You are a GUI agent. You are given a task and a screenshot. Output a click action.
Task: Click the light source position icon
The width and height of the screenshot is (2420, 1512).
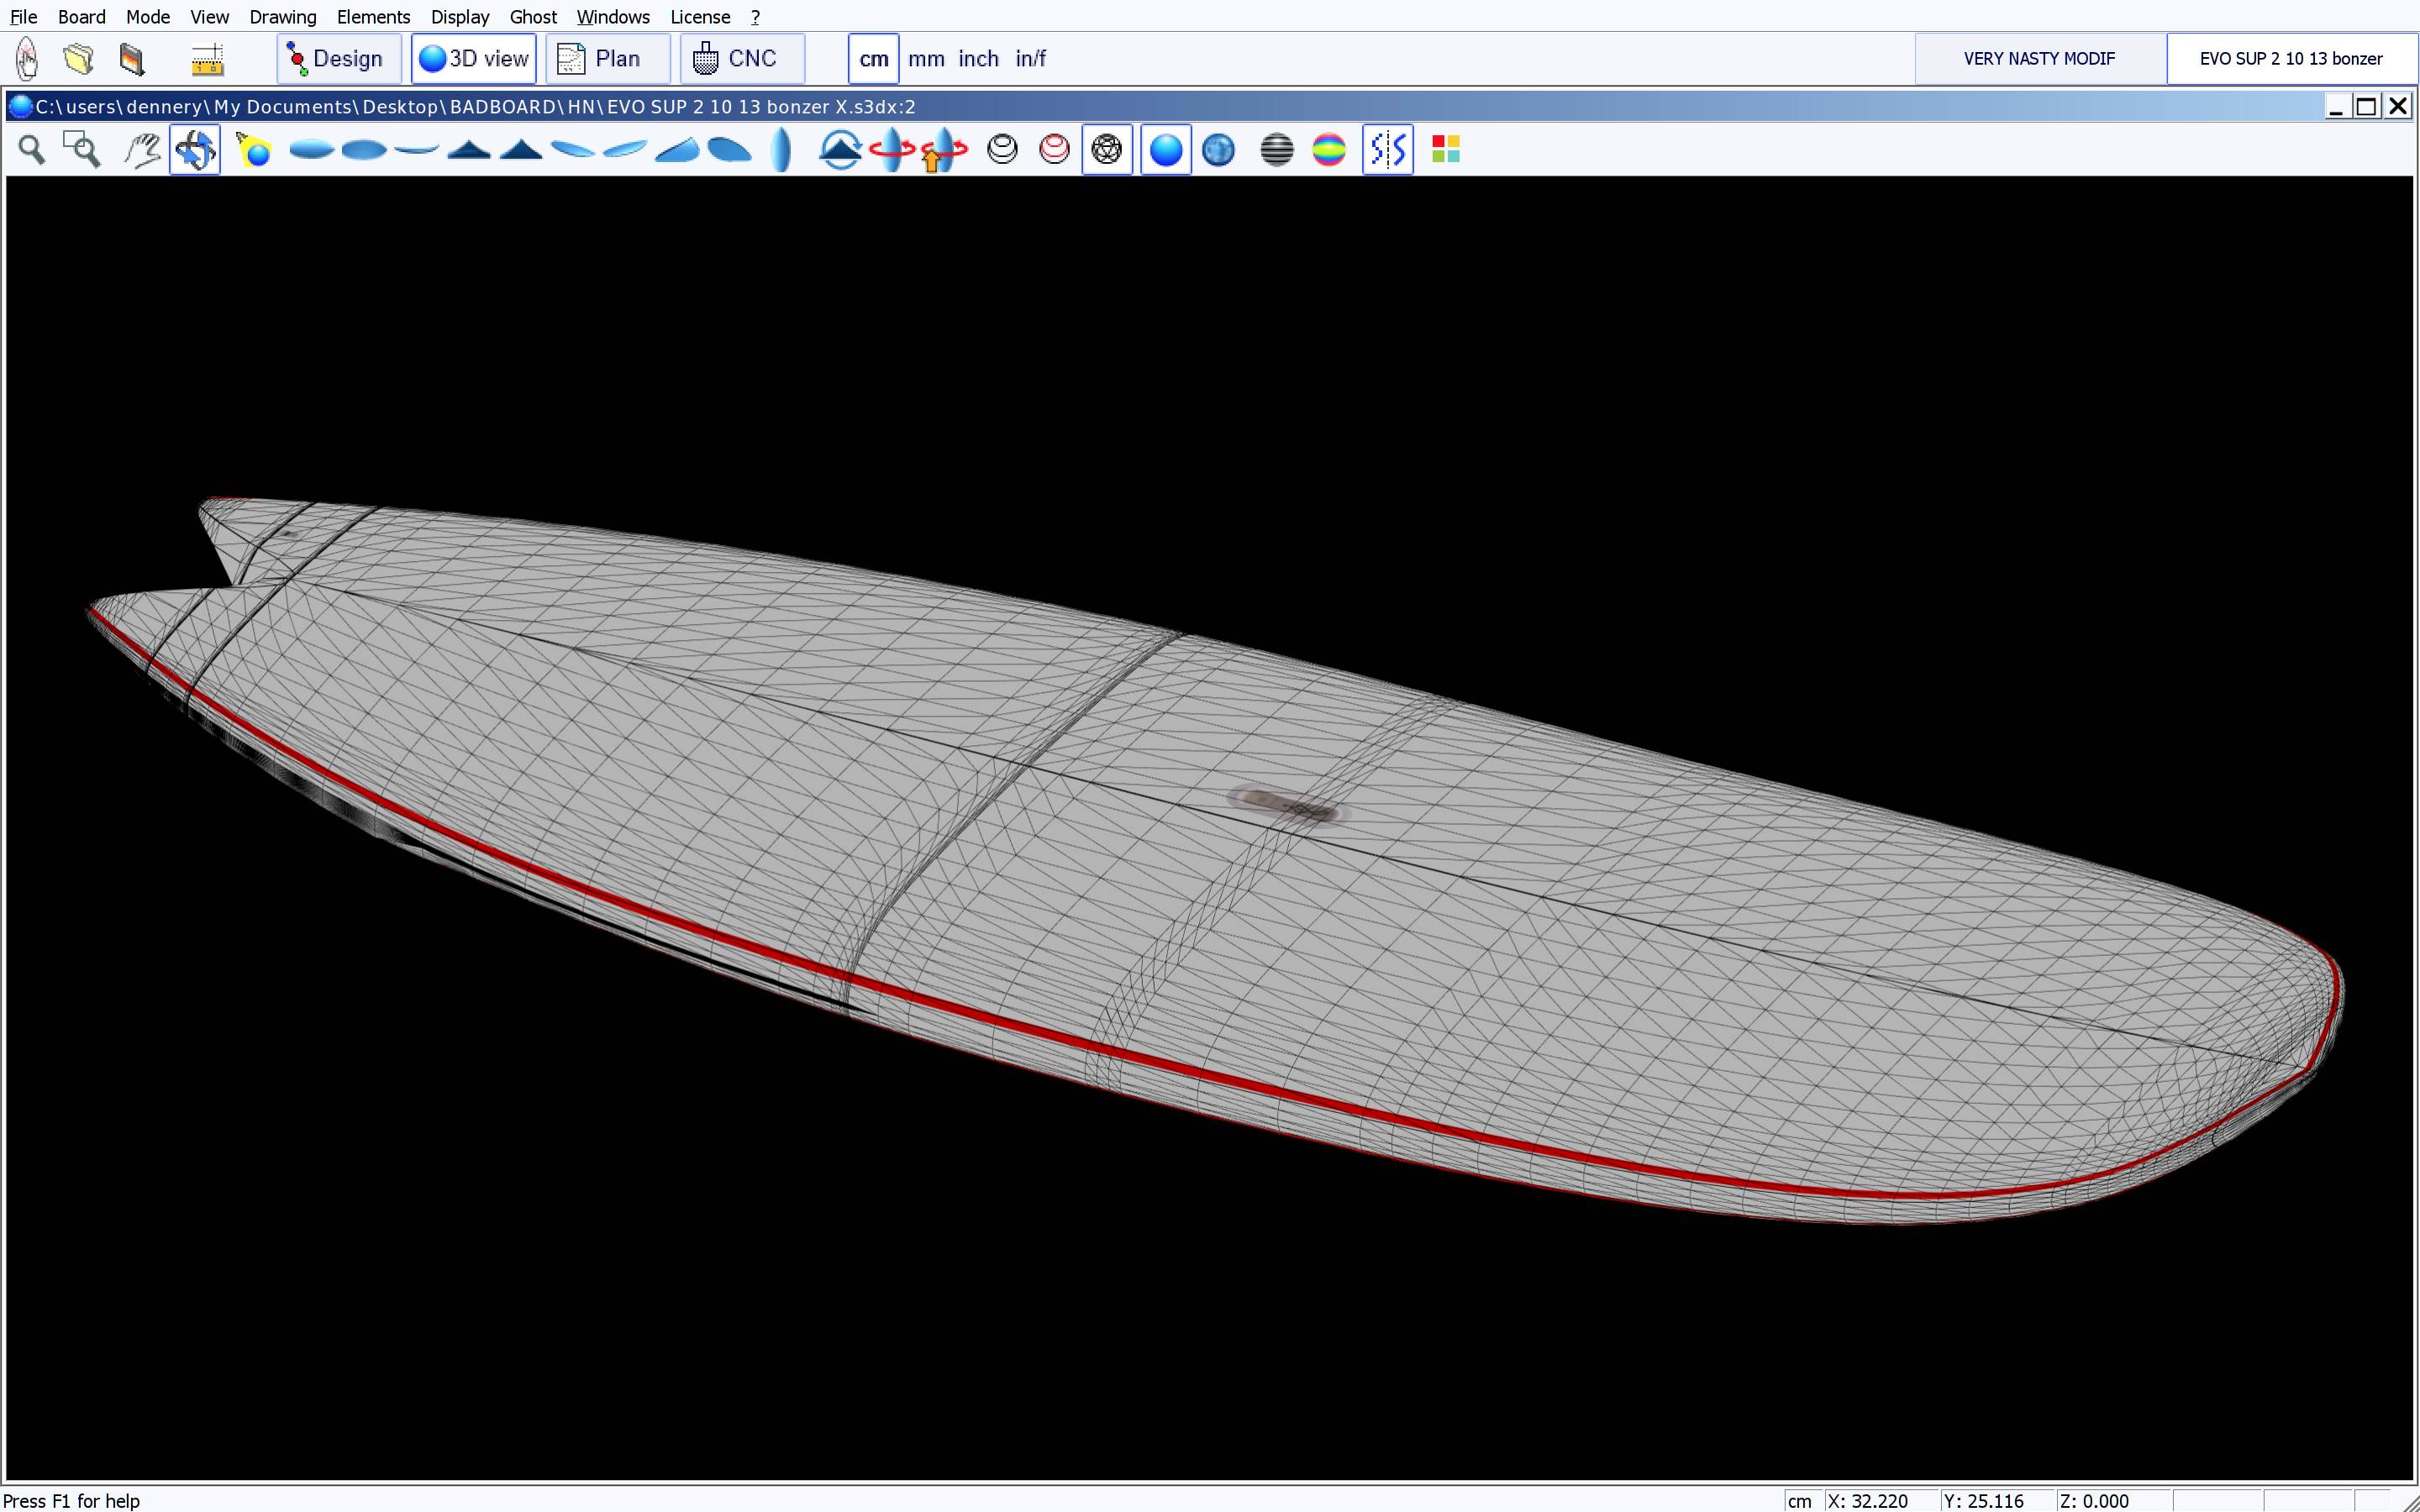pos(254,150)
